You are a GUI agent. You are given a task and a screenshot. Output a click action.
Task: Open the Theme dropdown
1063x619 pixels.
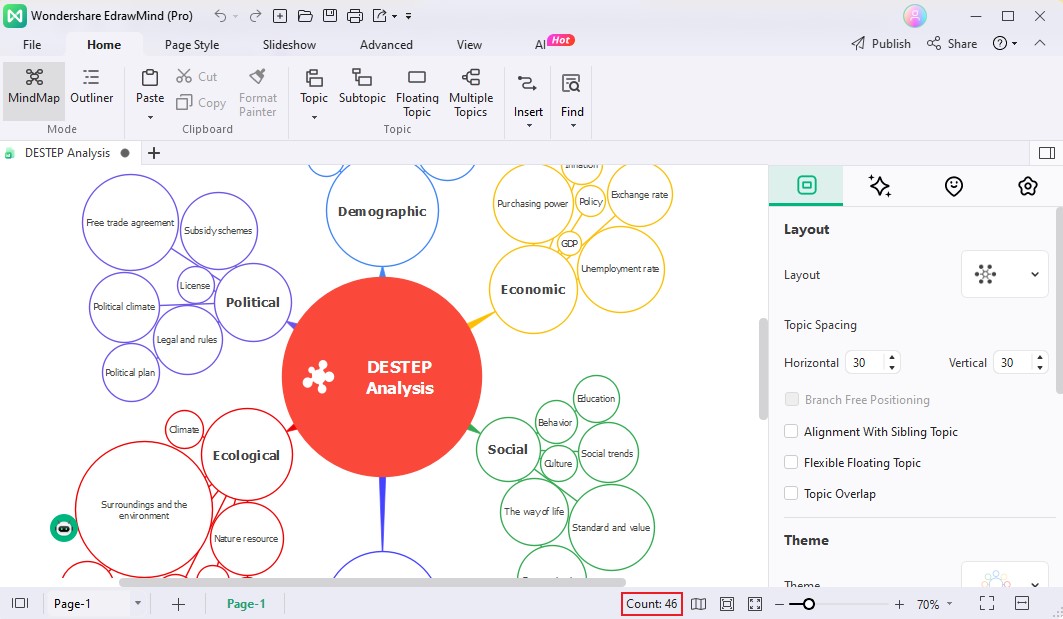[x=1005, y=576]
